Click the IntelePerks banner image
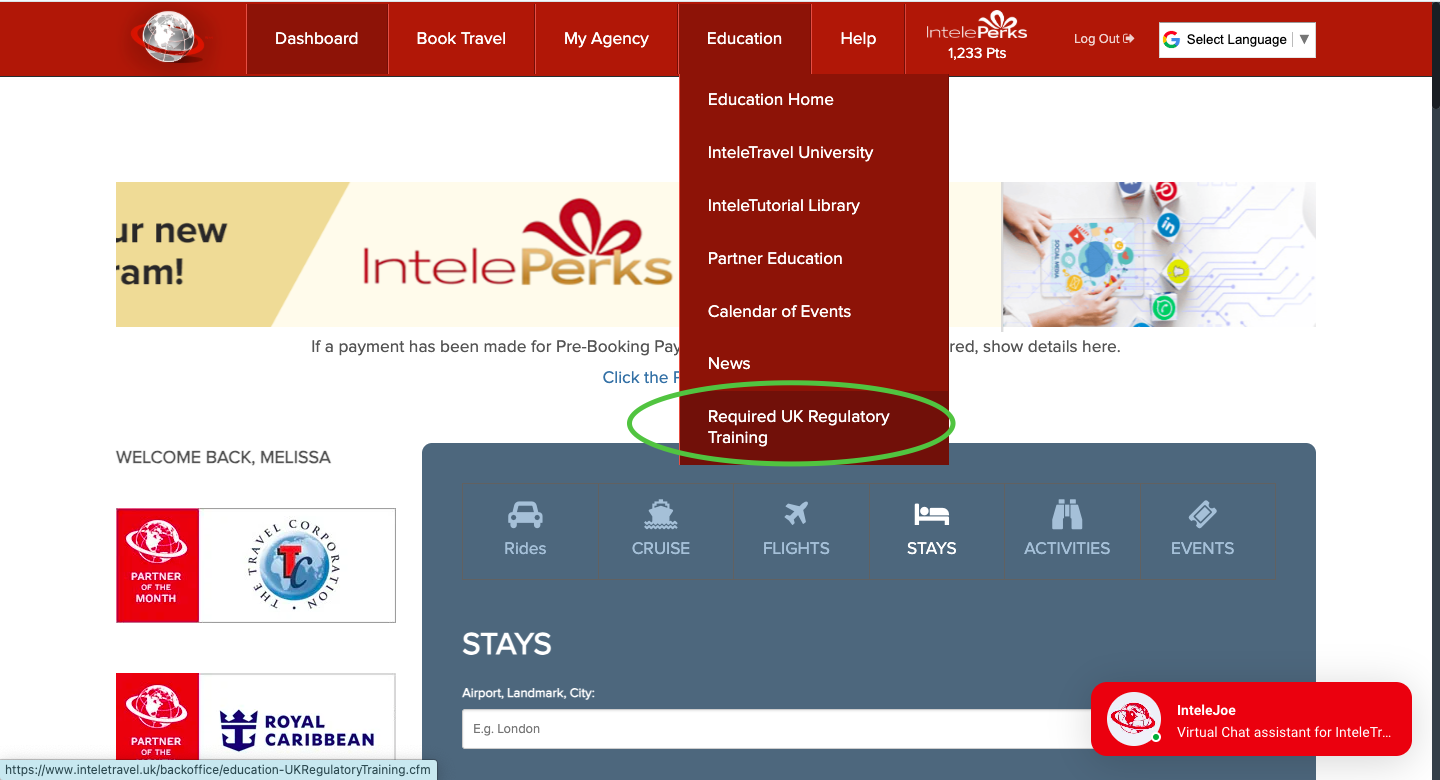Image resolution: width=1440 pixels, height=780 pixels. click(397, 254)
